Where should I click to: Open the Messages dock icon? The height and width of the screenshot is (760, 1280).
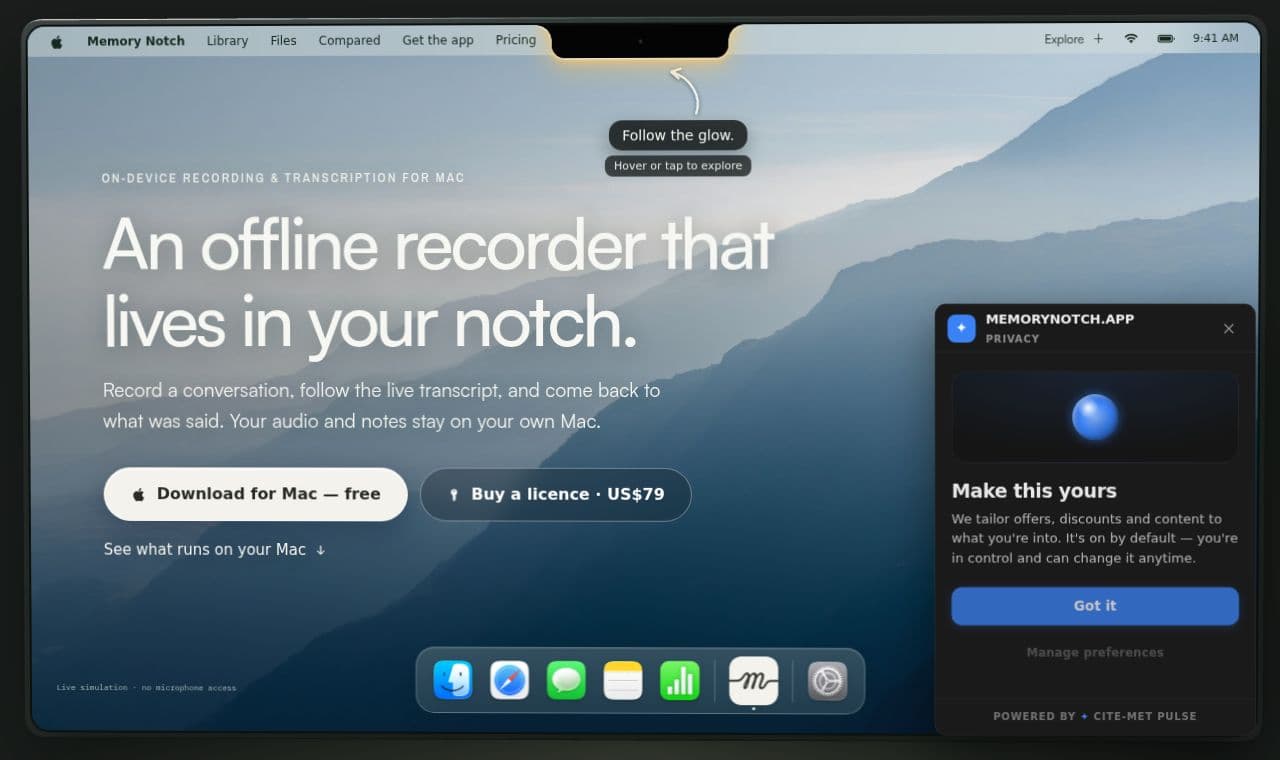tap(566, 681)
